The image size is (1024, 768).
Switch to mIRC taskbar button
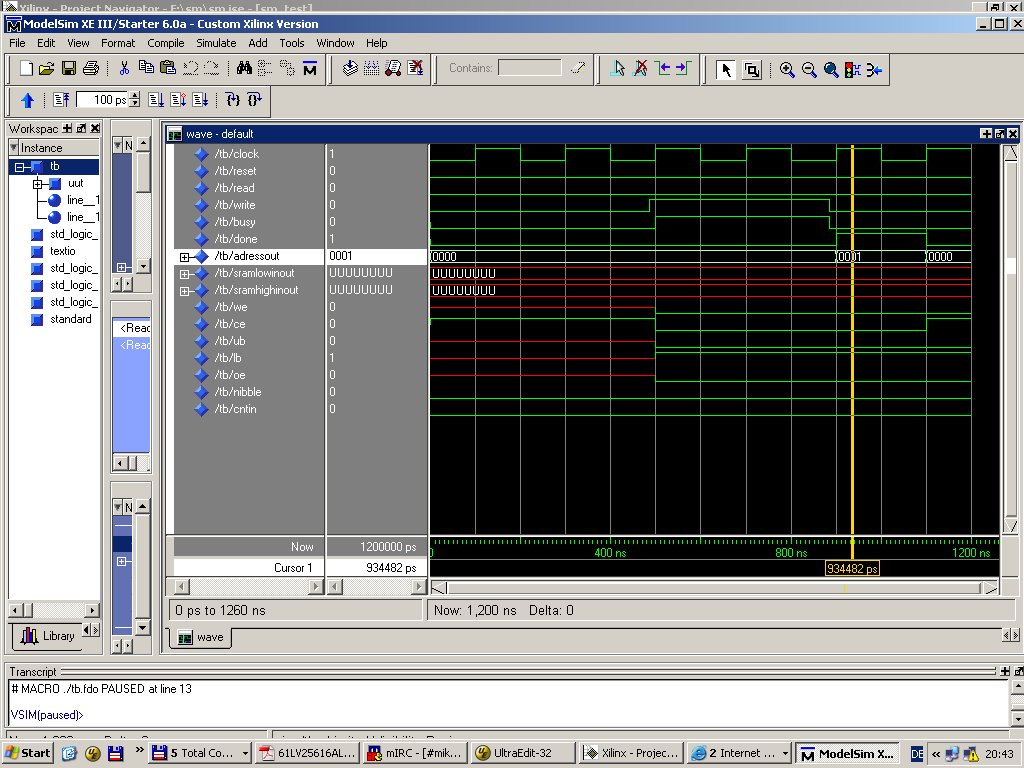[415, 753]
